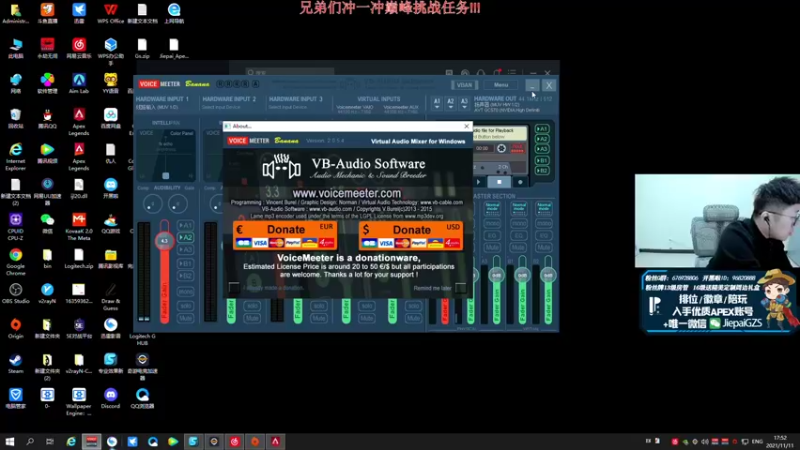Open the taskbar clock and date

click(781, 441)
